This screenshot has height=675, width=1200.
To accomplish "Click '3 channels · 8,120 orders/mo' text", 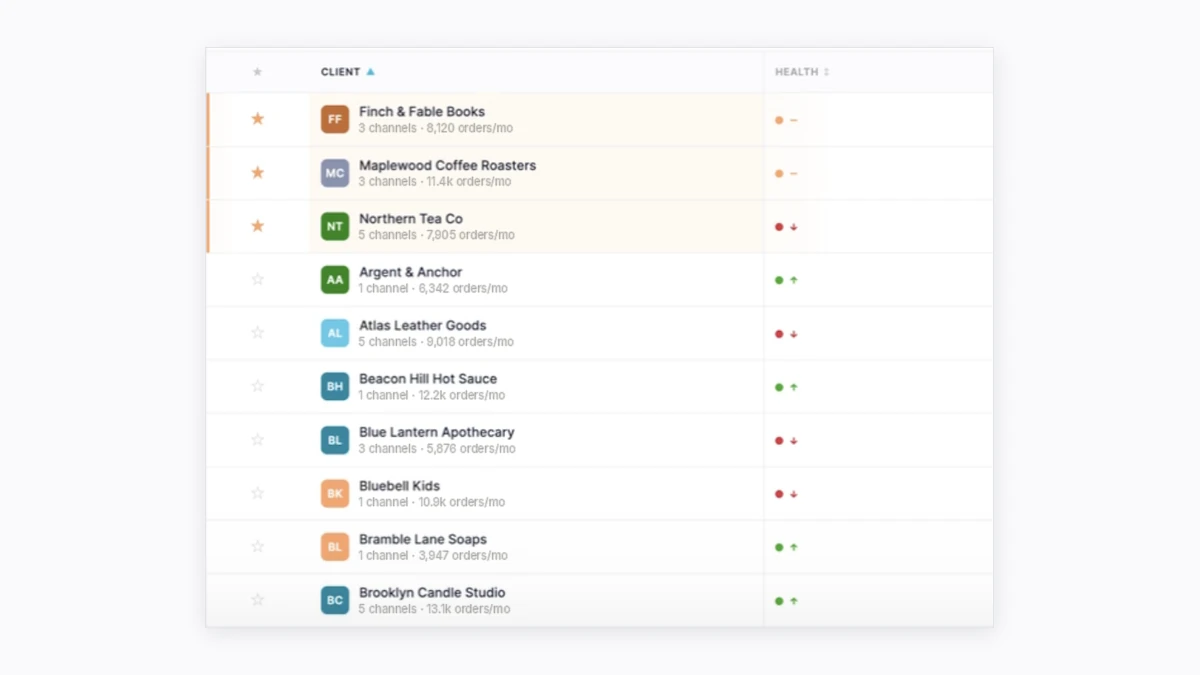I will click(x=436, y=128).
